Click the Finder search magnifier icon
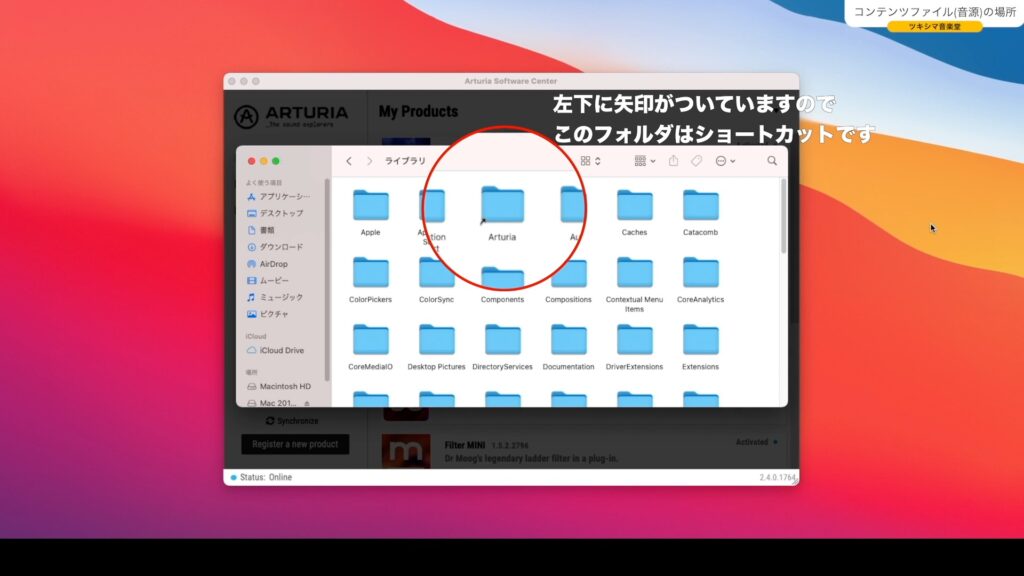1024x576 pixels. [x=772, y=161]
